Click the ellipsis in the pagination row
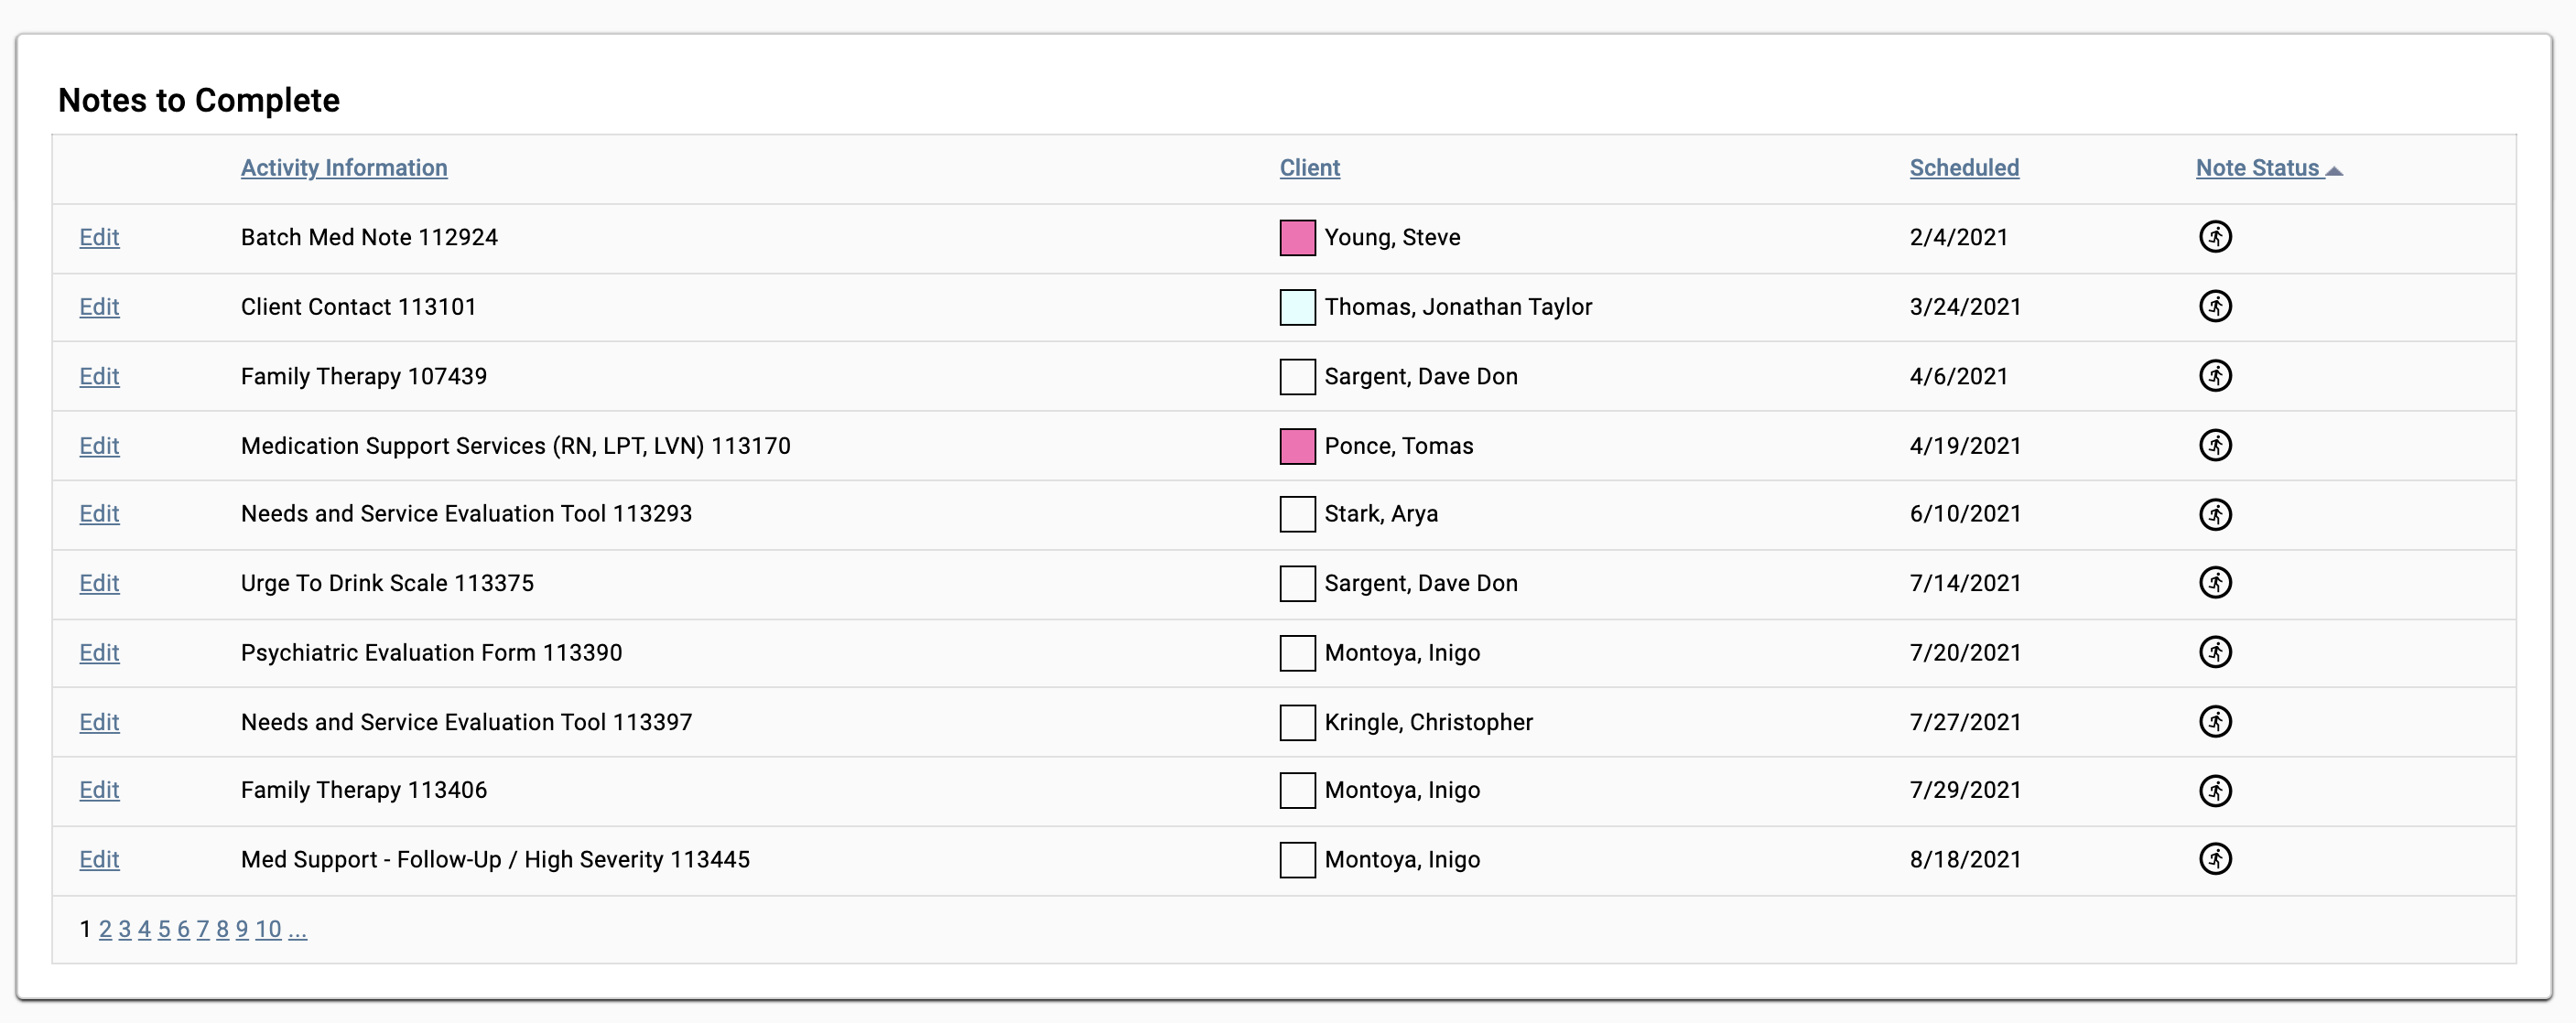The width and height of the screenshot is (2576, 1023). click(297, 929)
